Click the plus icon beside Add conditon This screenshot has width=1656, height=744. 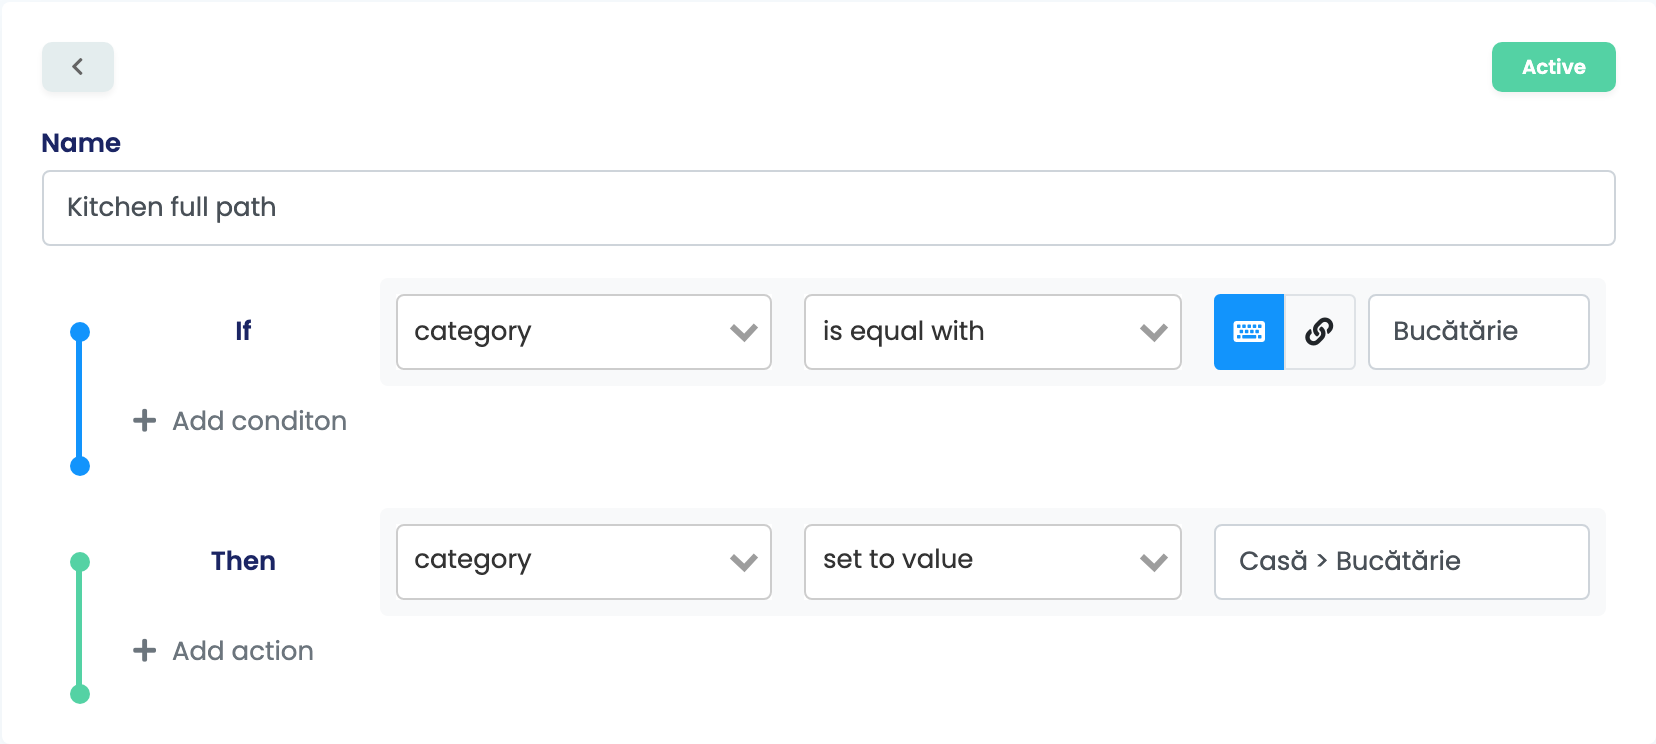point(145,421)
